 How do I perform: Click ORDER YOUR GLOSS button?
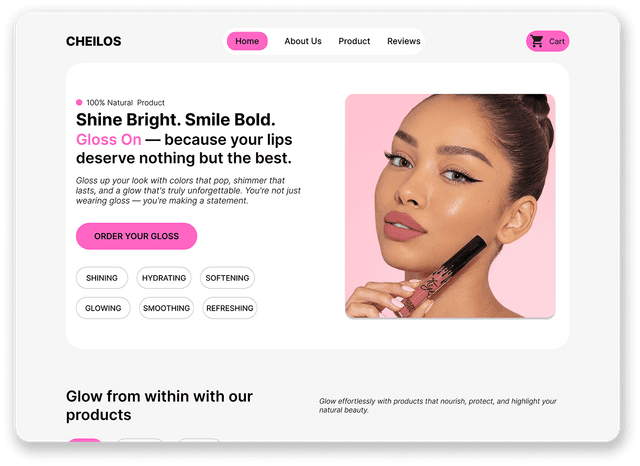(136, 236)
